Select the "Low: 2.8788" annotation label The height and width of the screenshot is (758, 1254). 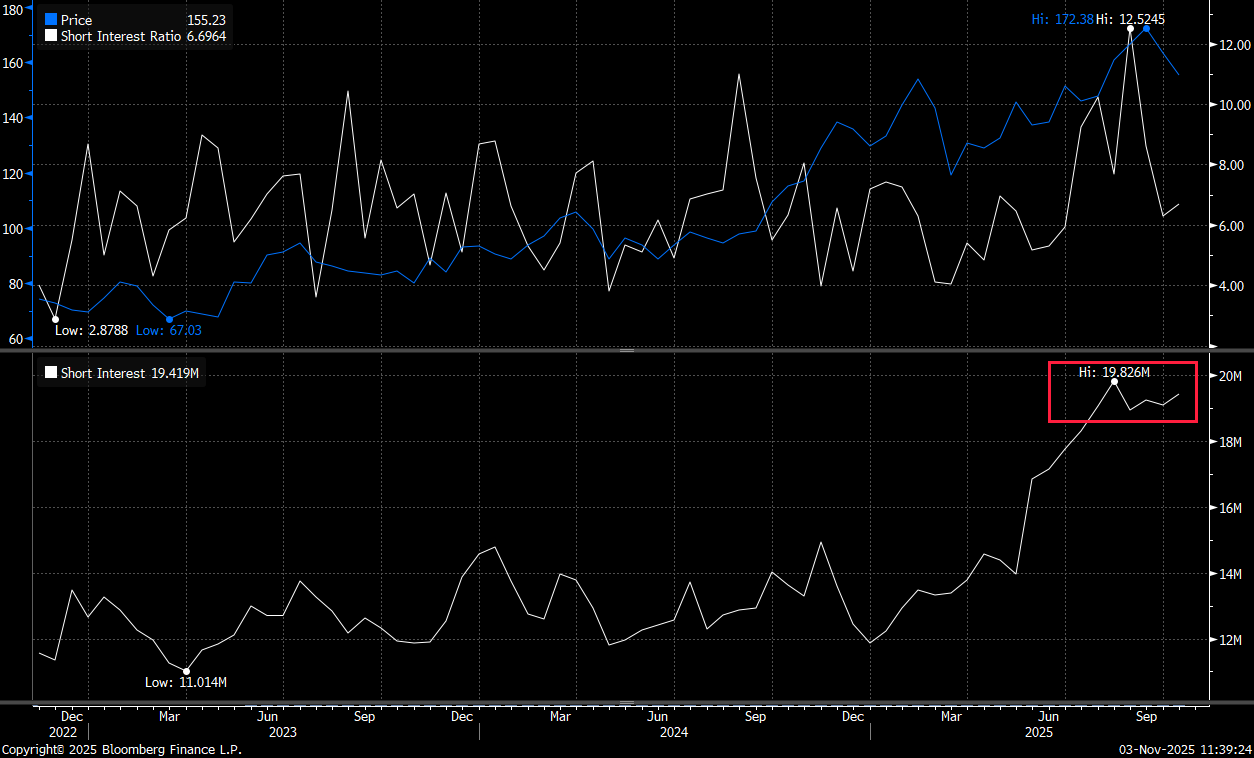pos(92,330)
